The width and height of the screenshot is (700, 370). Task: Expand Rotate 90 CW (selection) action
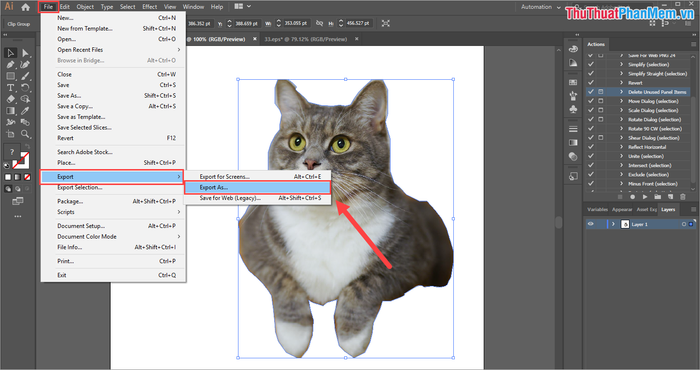pos(621,129)
